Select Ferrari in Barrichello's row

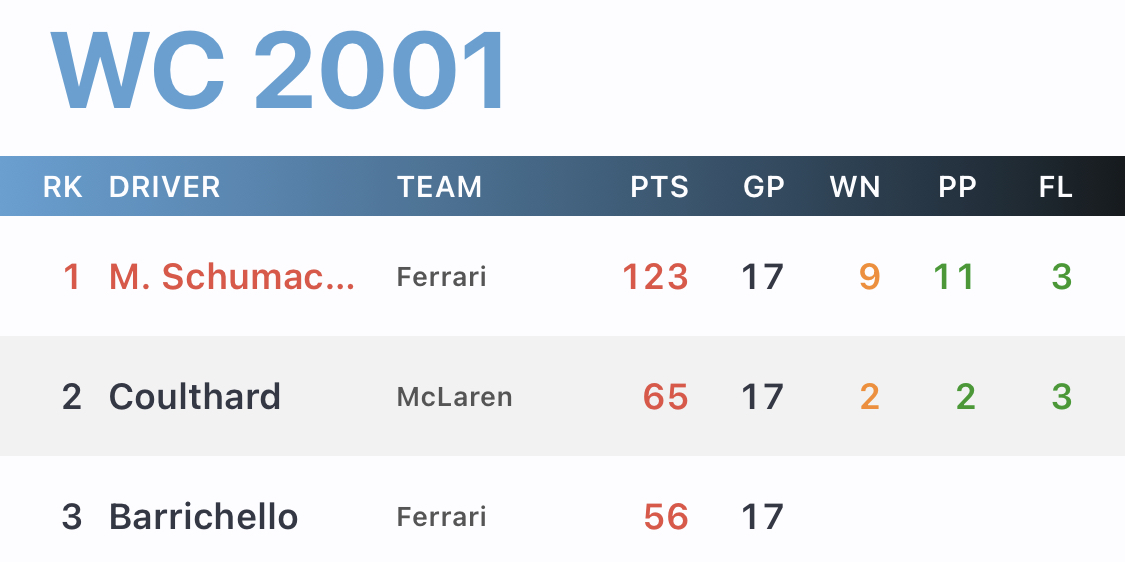click(x=441, y=517)
